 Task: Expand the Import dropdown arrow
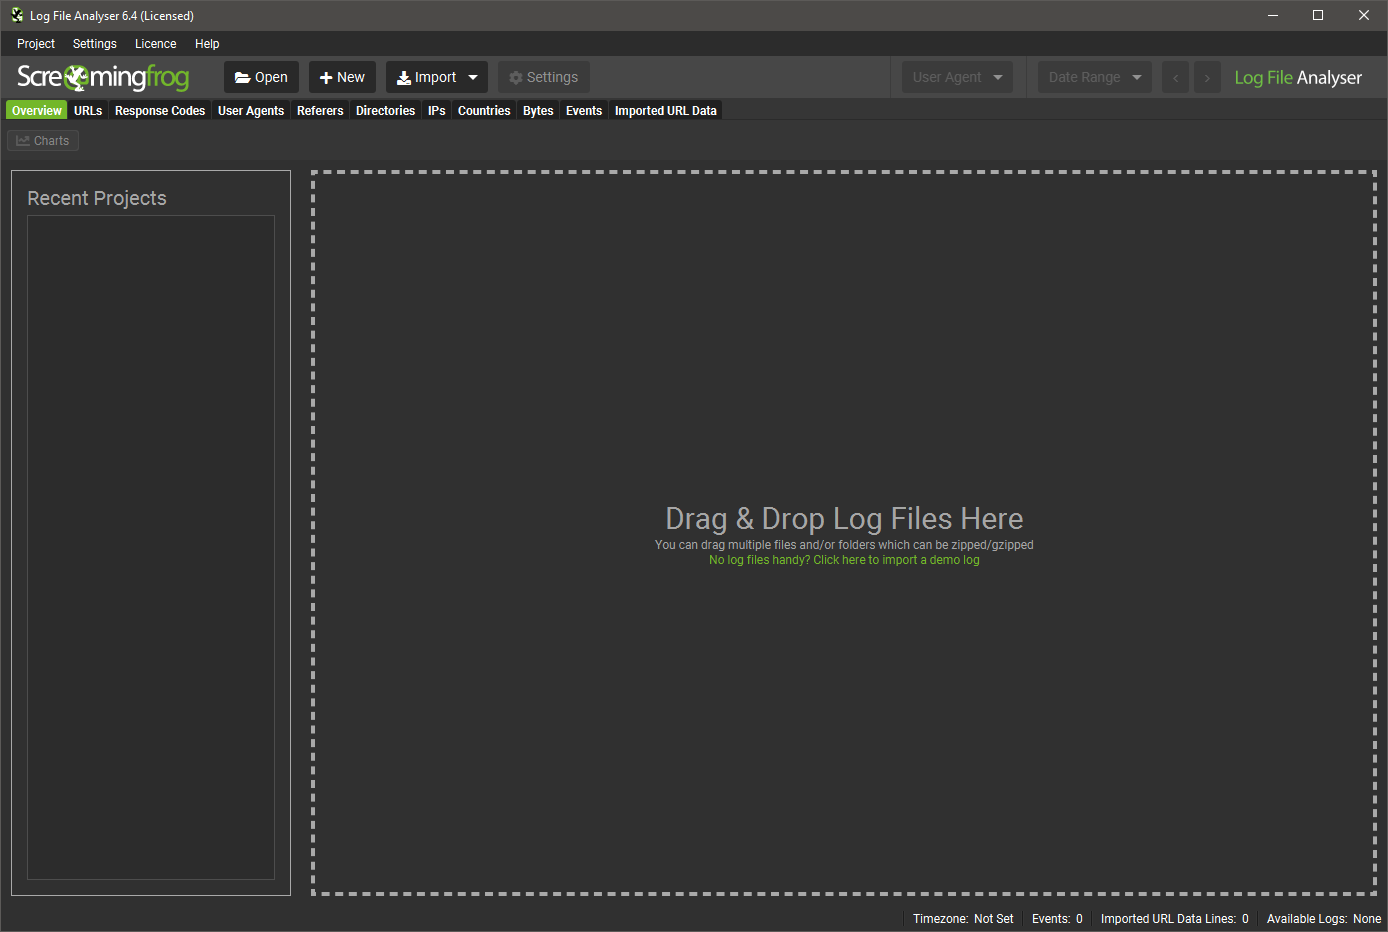(473, 77)
